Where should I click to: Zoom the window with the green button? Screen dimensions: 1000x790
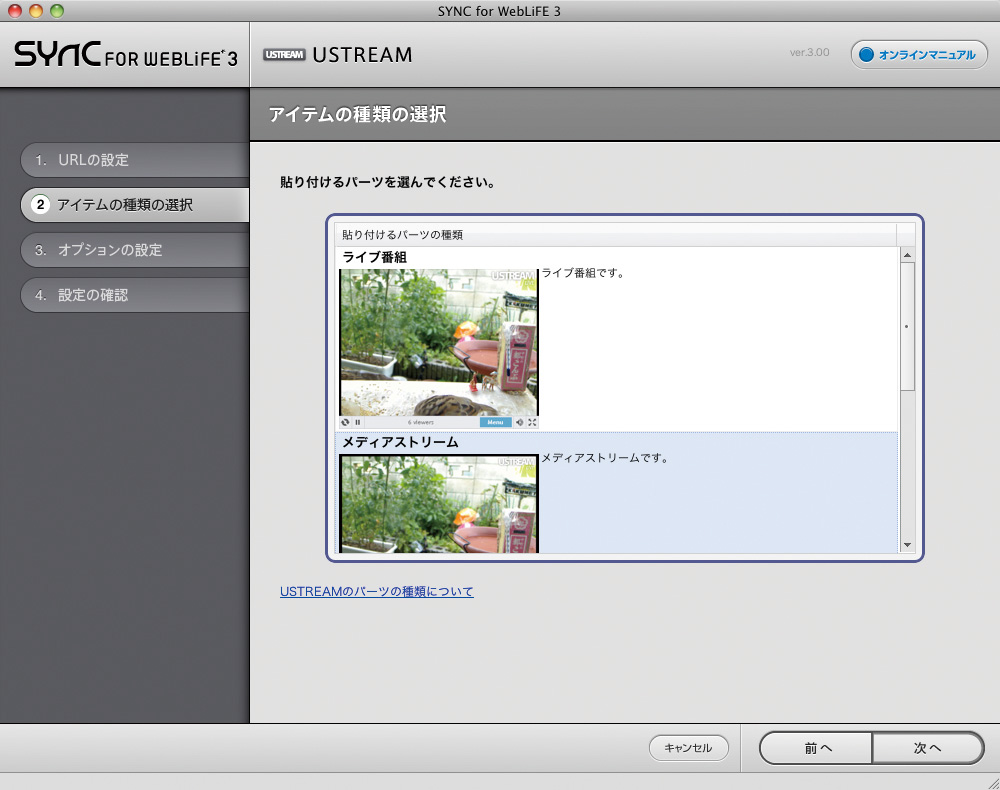57,11
